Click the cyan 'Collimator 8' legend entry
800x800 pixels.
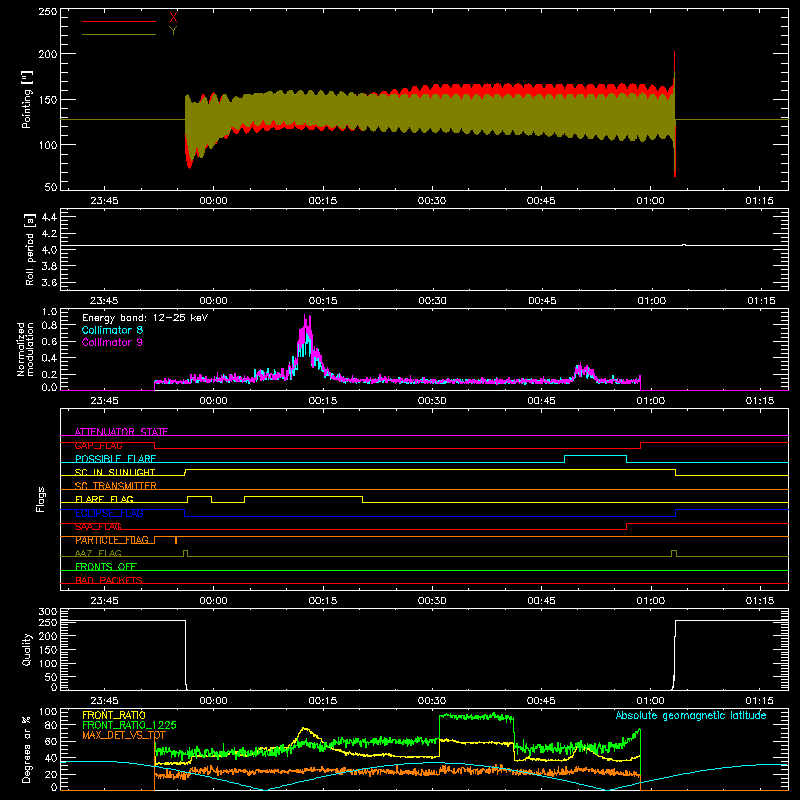(x=112, y=330)
